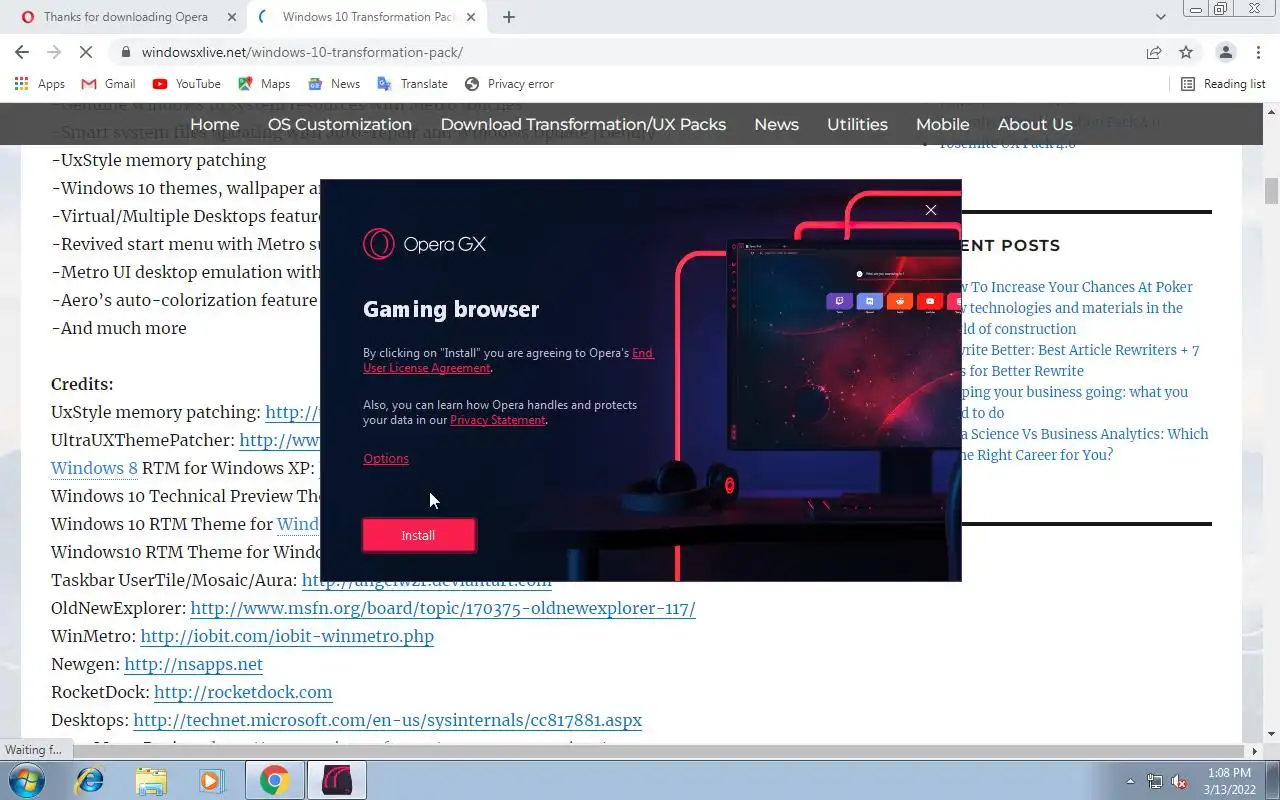Go to Home in site navigation
Screen dimensions: 1280x800
[215, 124]
